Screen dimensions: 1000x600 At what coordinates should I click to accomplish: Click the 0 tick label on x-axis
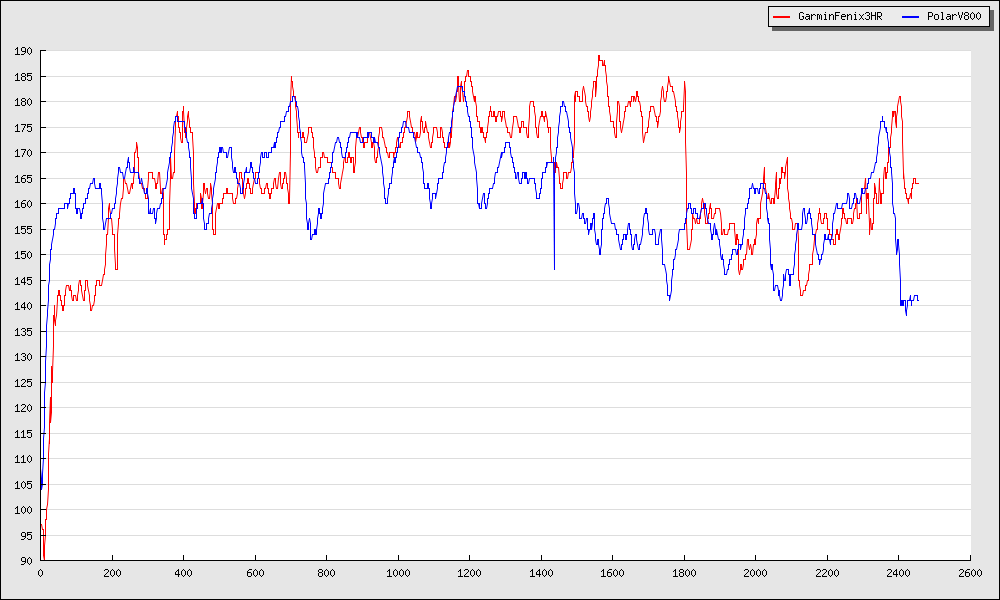point(41,574)
